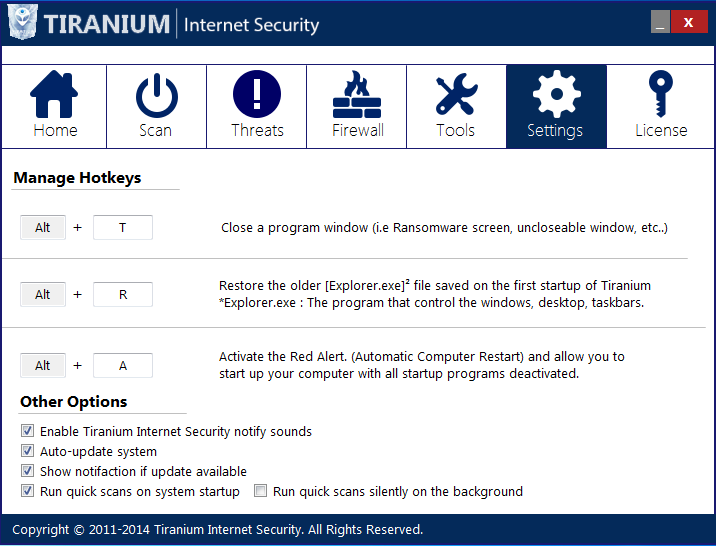The width and height of the screenshot is (716, 546).
Task: Uncheck Run quick scans on system startup
Action: coord(27,491)
